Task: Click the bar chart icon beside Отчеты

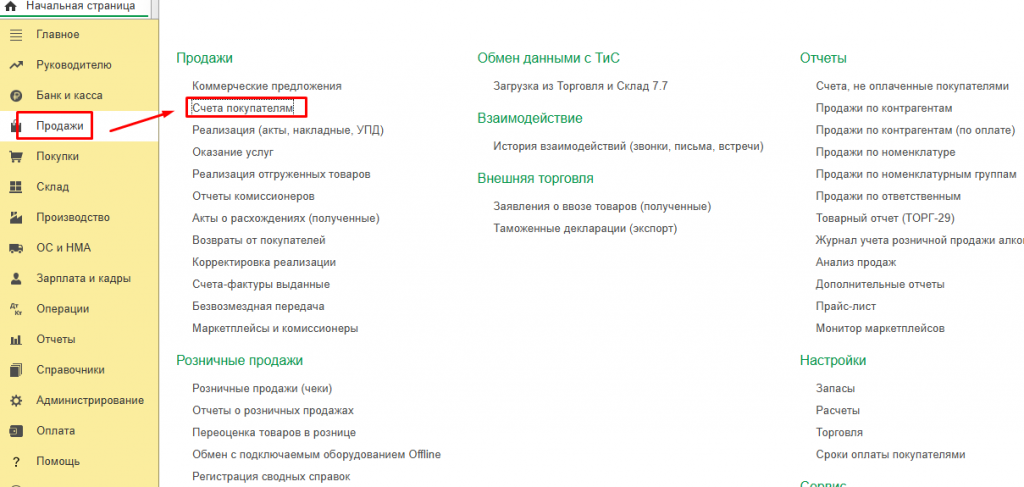Action: pyautogui.click(x=16, y=340)
